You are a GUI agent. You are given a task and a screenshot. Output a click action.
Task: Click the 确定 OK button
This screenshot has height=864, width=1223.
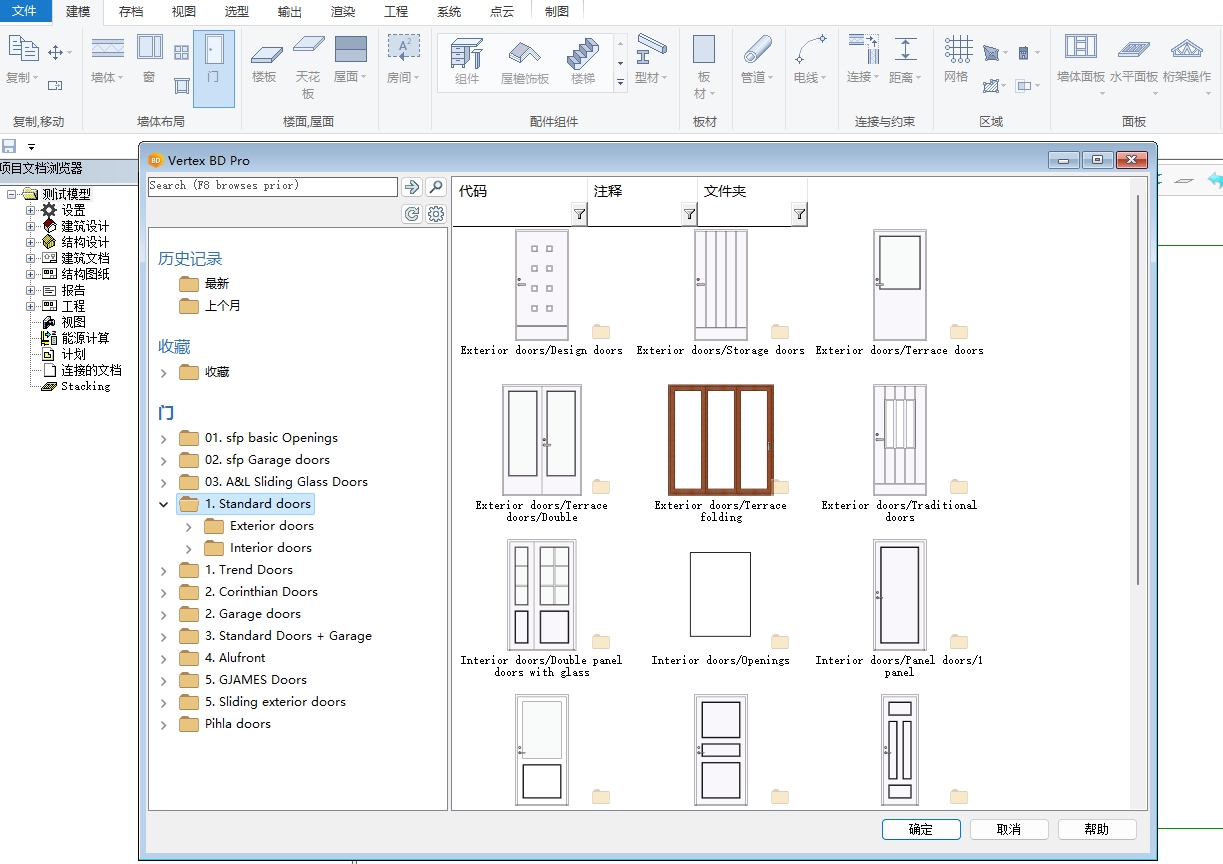pos(921,829)
